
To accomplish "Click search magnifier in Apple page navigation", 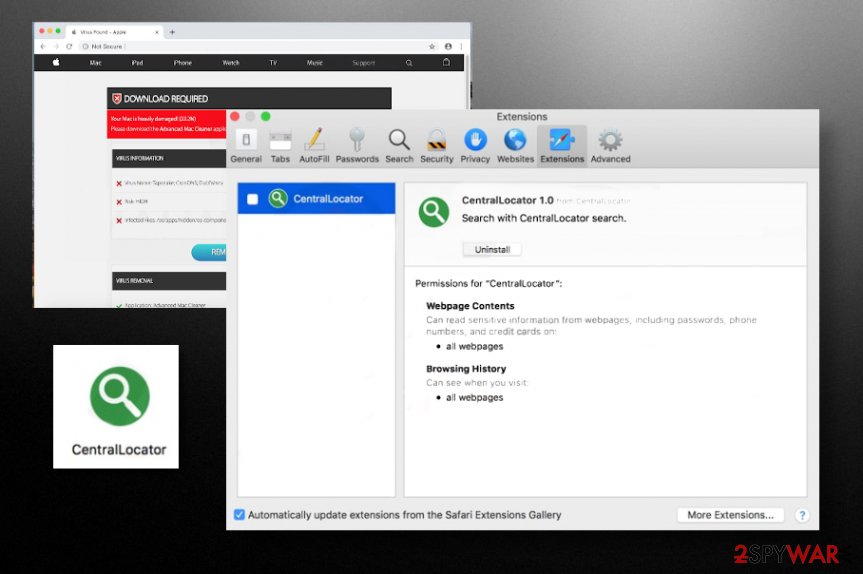I will point(409,63).
